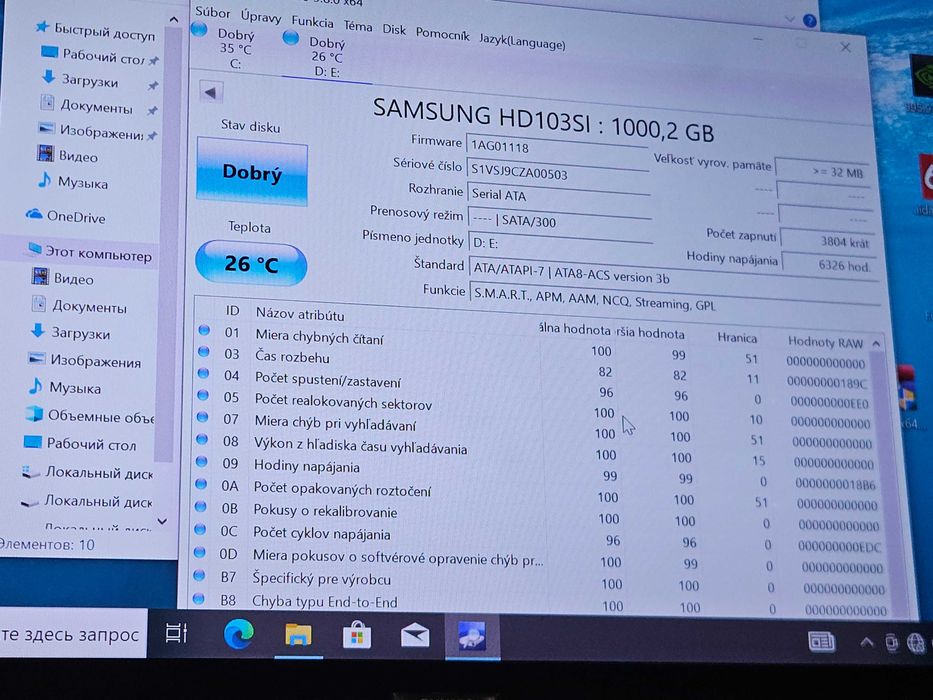The width and height of the screenshot is (933, 700).
Task: Open the Disk menu
Action: (x=394, y=30)
